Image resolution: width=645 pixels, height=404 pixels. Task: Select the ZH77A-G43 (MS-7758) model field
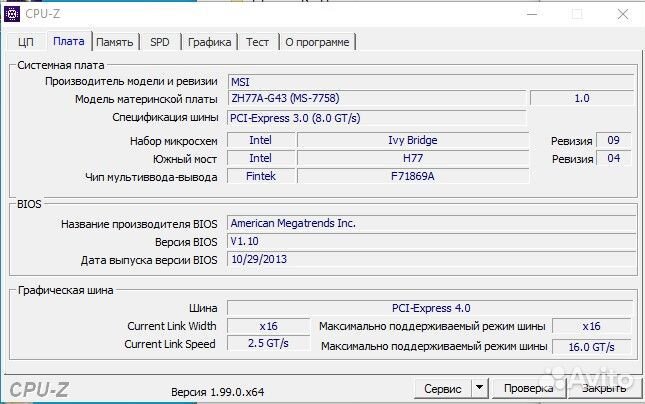pos(376,98)
